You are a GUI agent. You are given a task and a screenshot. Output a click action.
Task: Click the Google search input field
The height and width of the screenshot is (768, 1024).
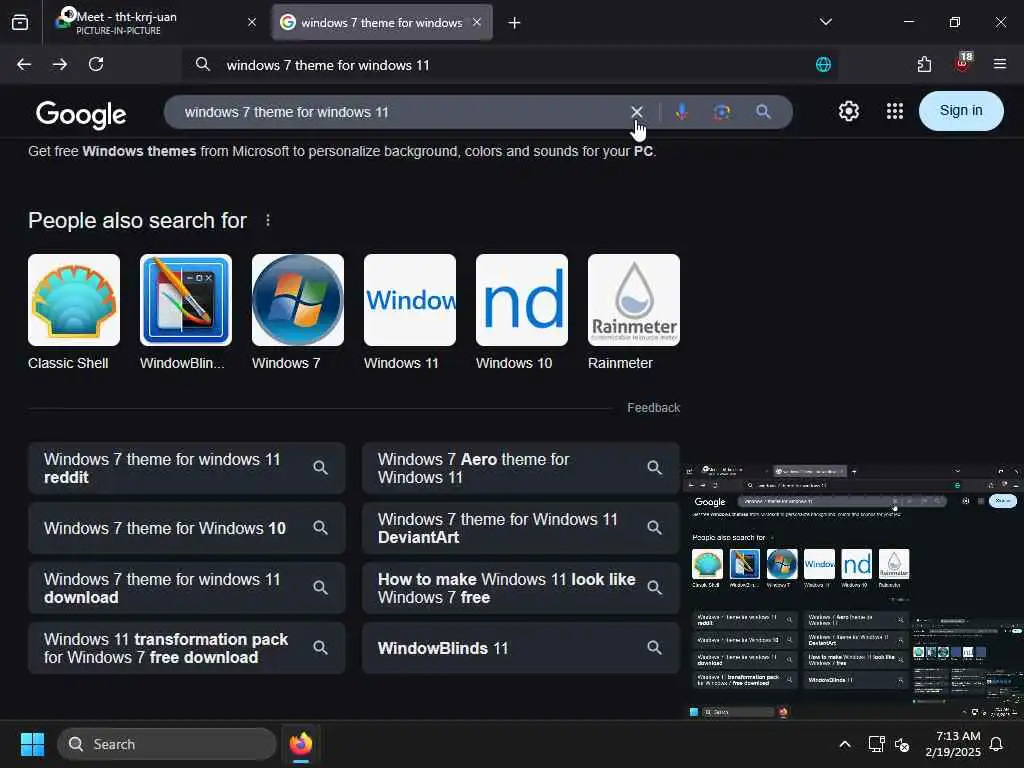tap(398, 112)
